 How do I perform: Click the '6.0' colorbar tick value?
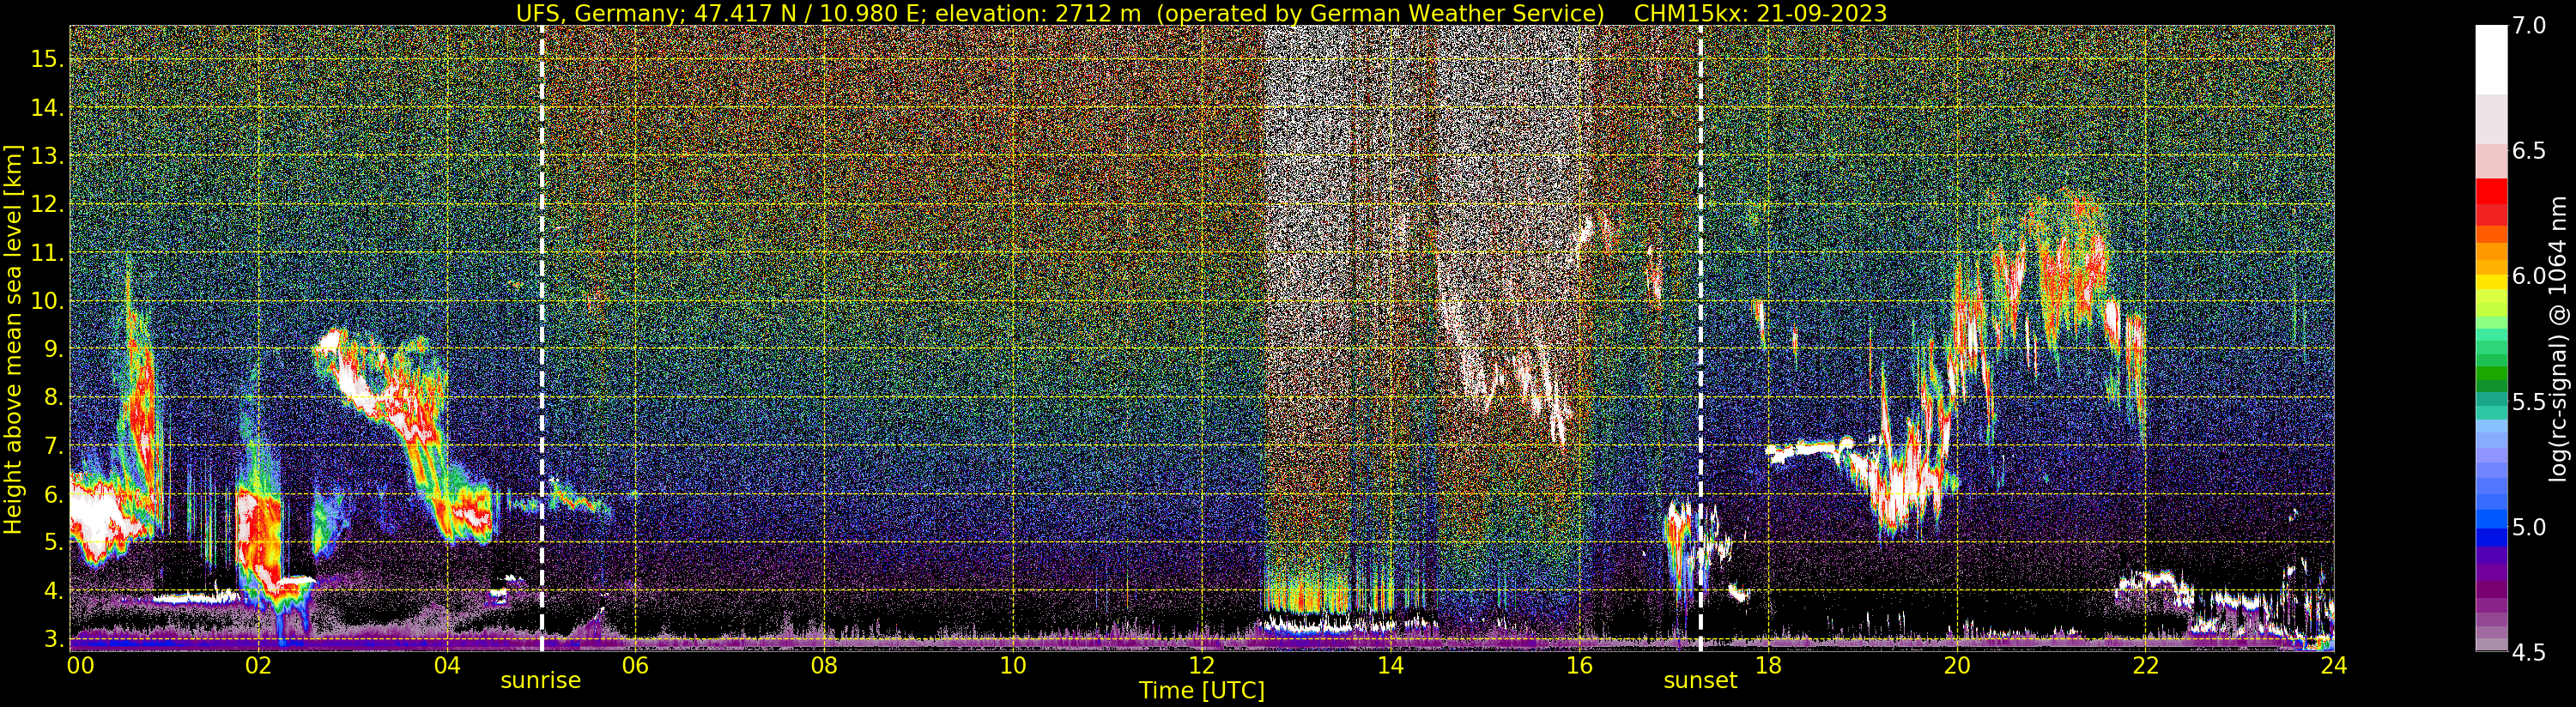click(2529, 276)
